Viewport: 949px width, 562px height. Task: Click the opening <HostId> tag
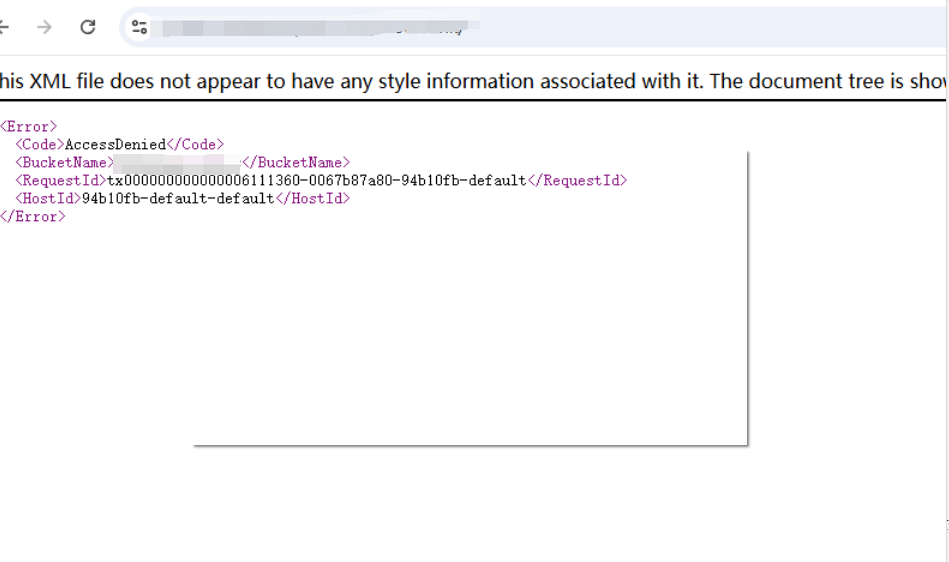(x=48, y=198)
